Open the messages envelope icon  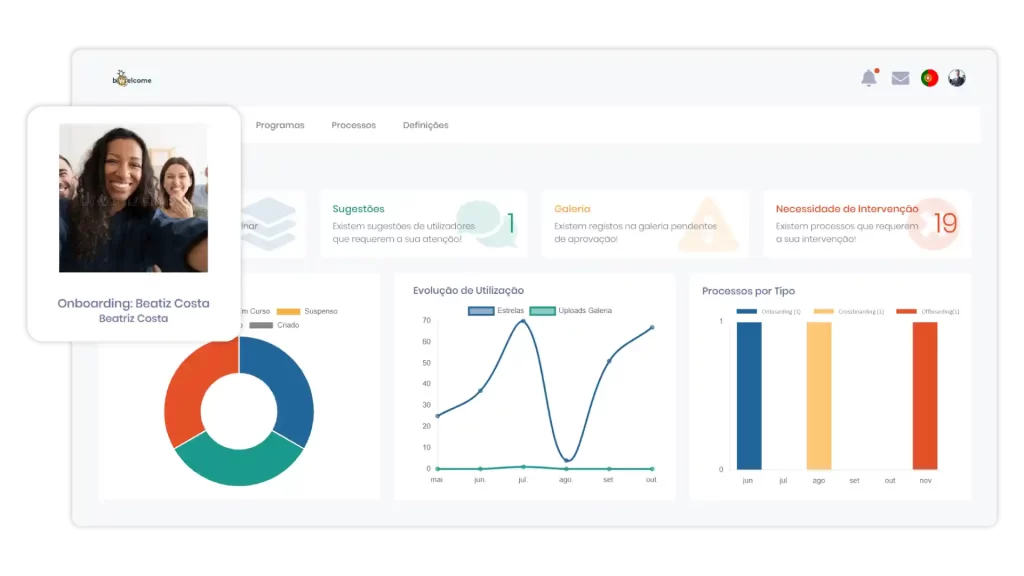(x=900, y=78)
